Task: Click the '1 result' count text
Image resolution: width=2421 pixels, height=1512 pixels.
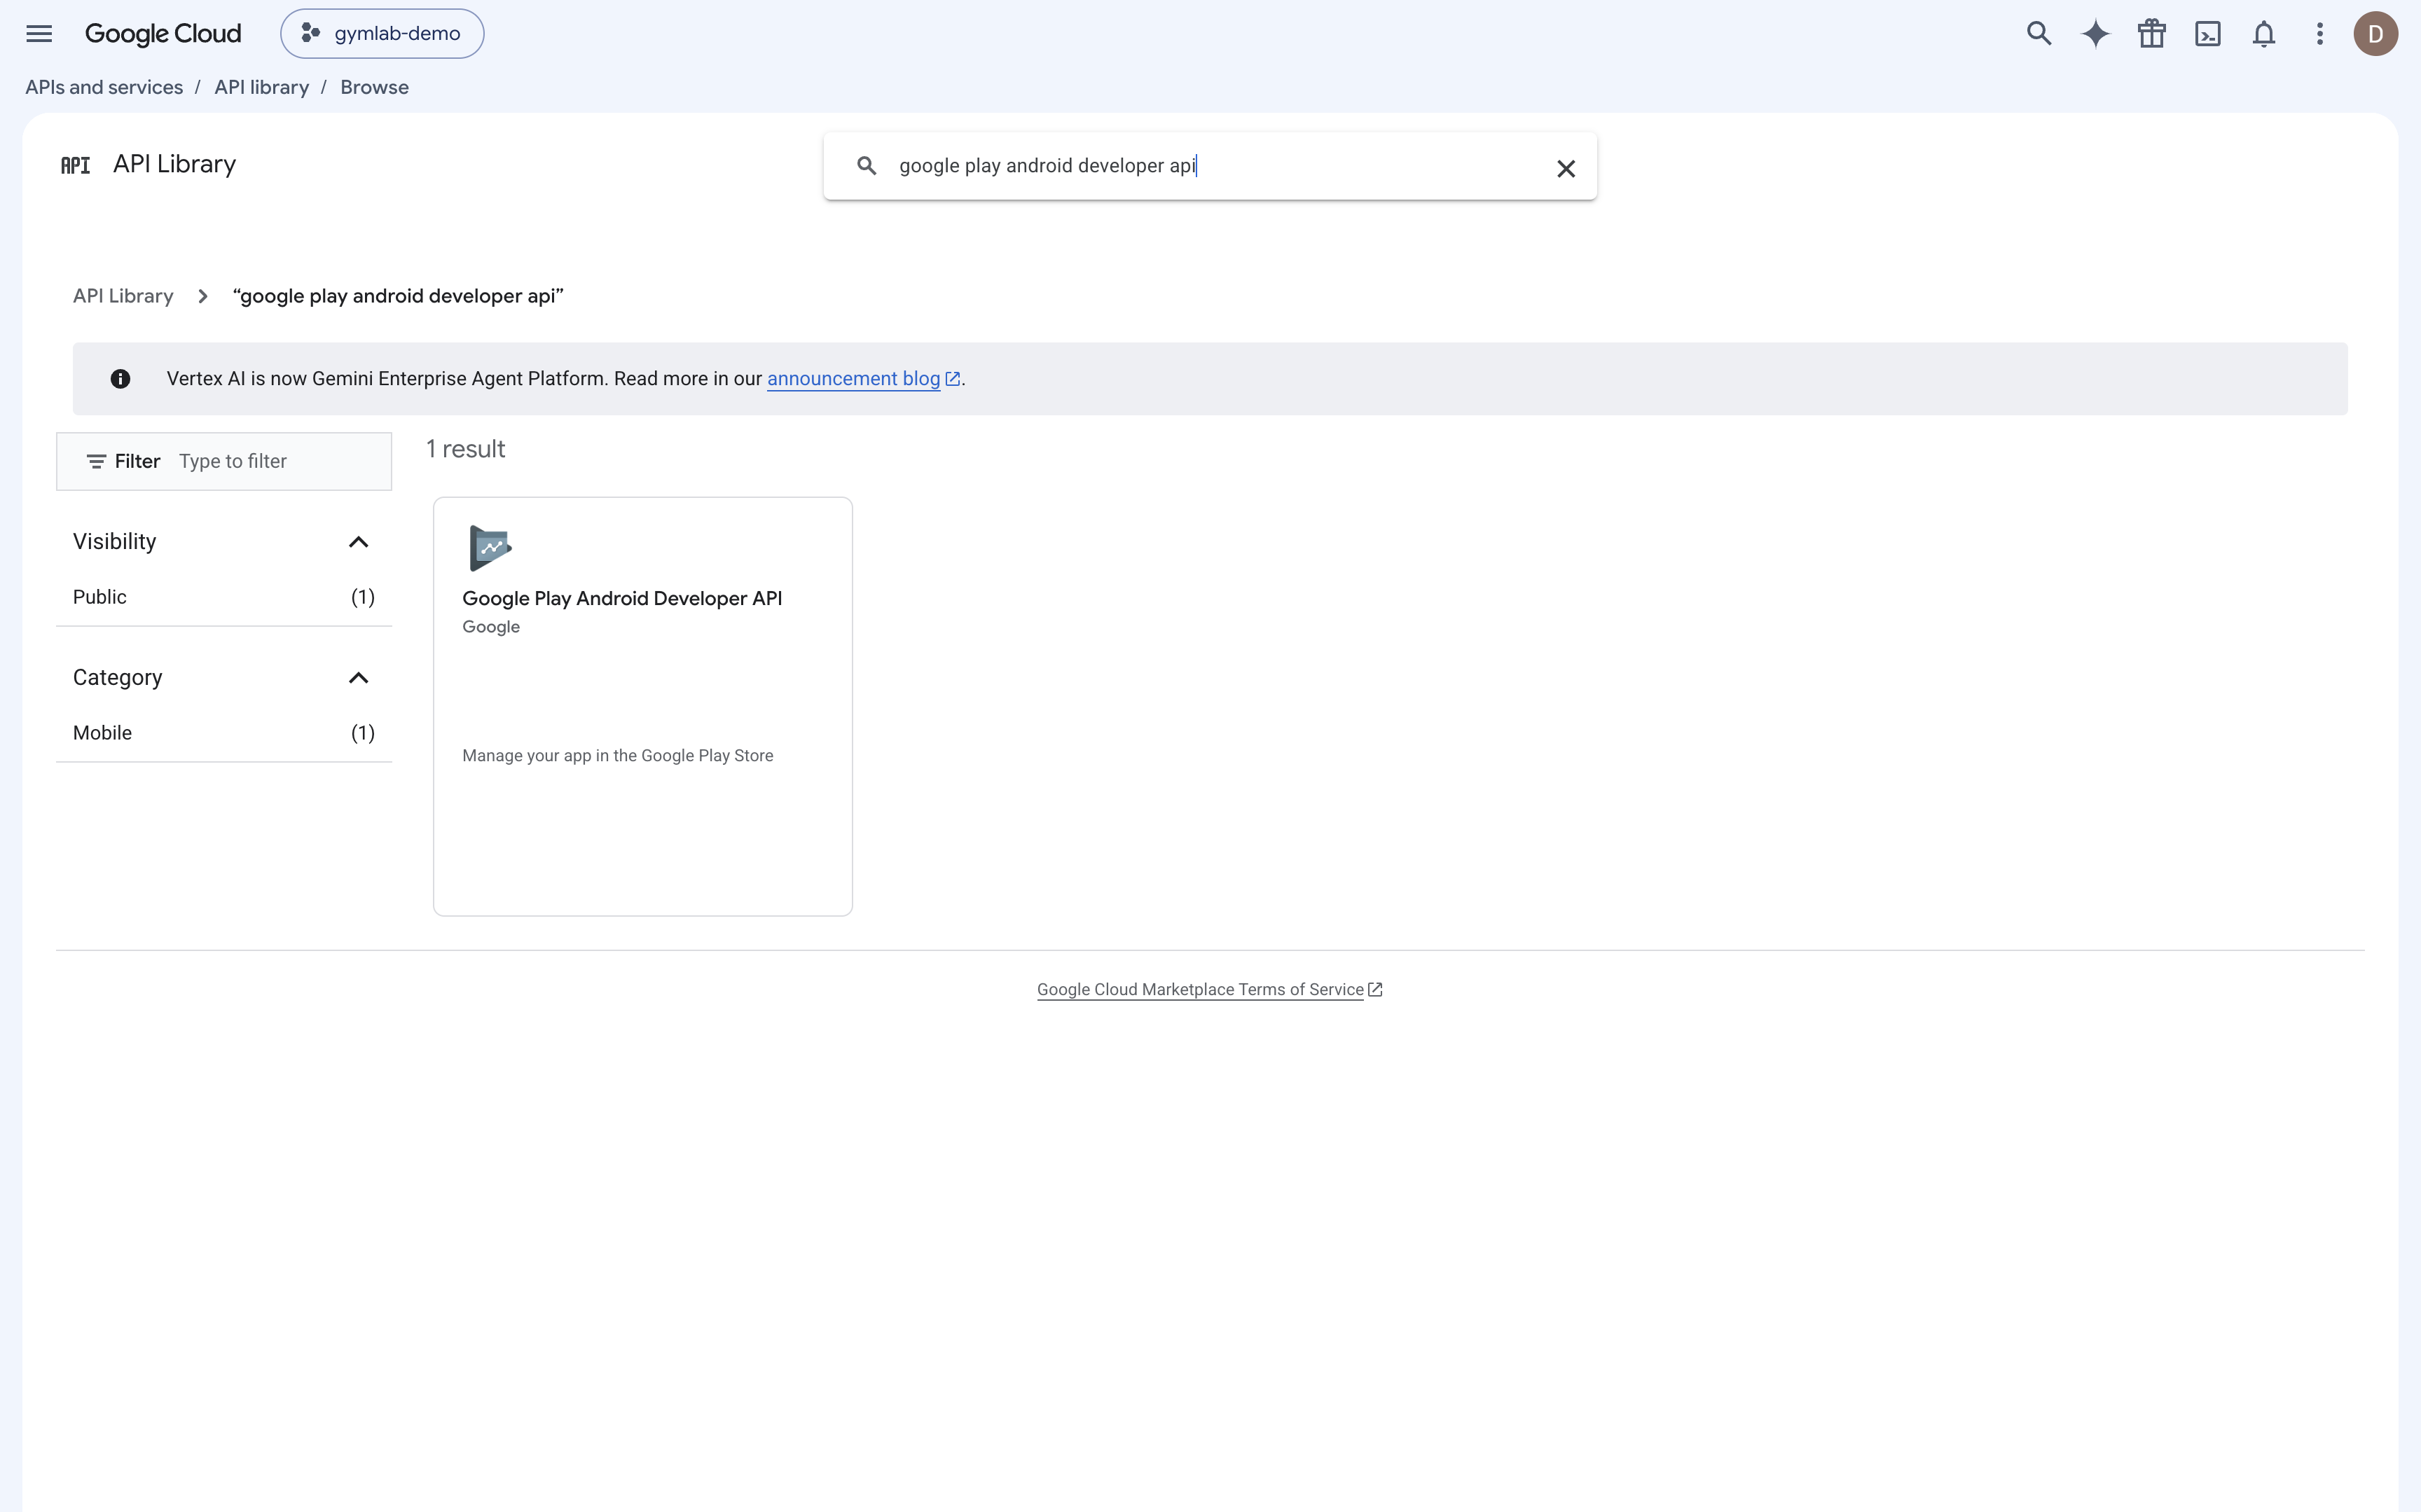Action: click(x=465, y=449)
